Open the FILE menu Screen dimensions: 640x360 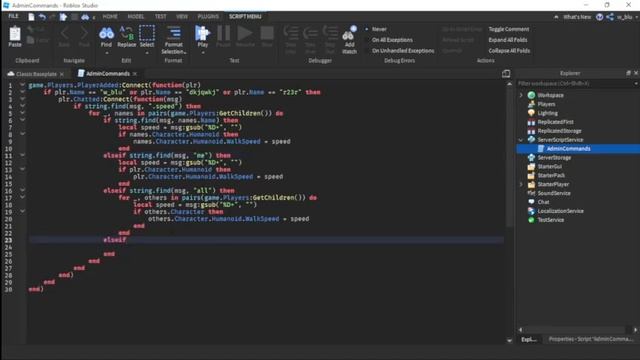coord(13,16)
